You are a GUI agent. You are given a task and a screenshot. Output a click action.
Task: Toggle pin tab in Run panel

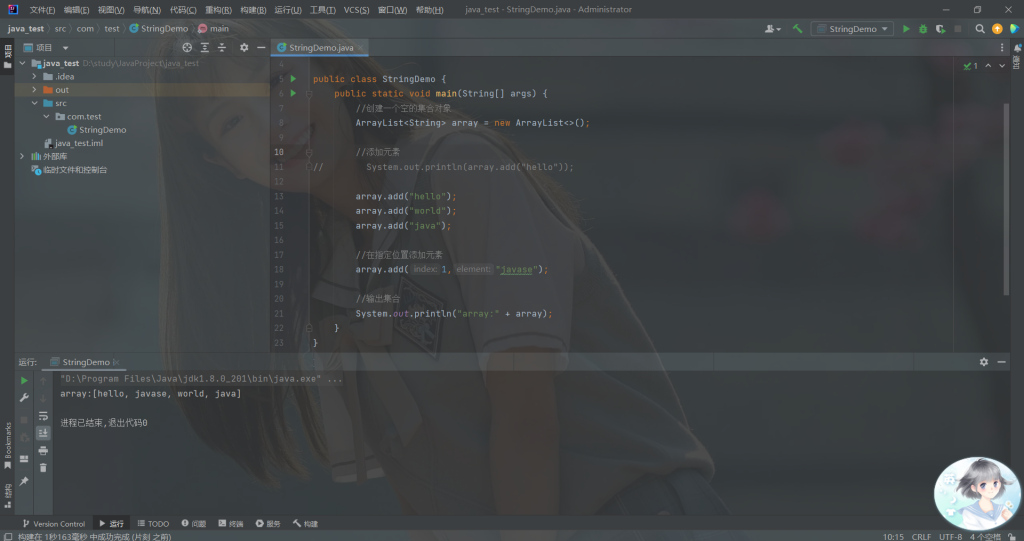point(24,481)
